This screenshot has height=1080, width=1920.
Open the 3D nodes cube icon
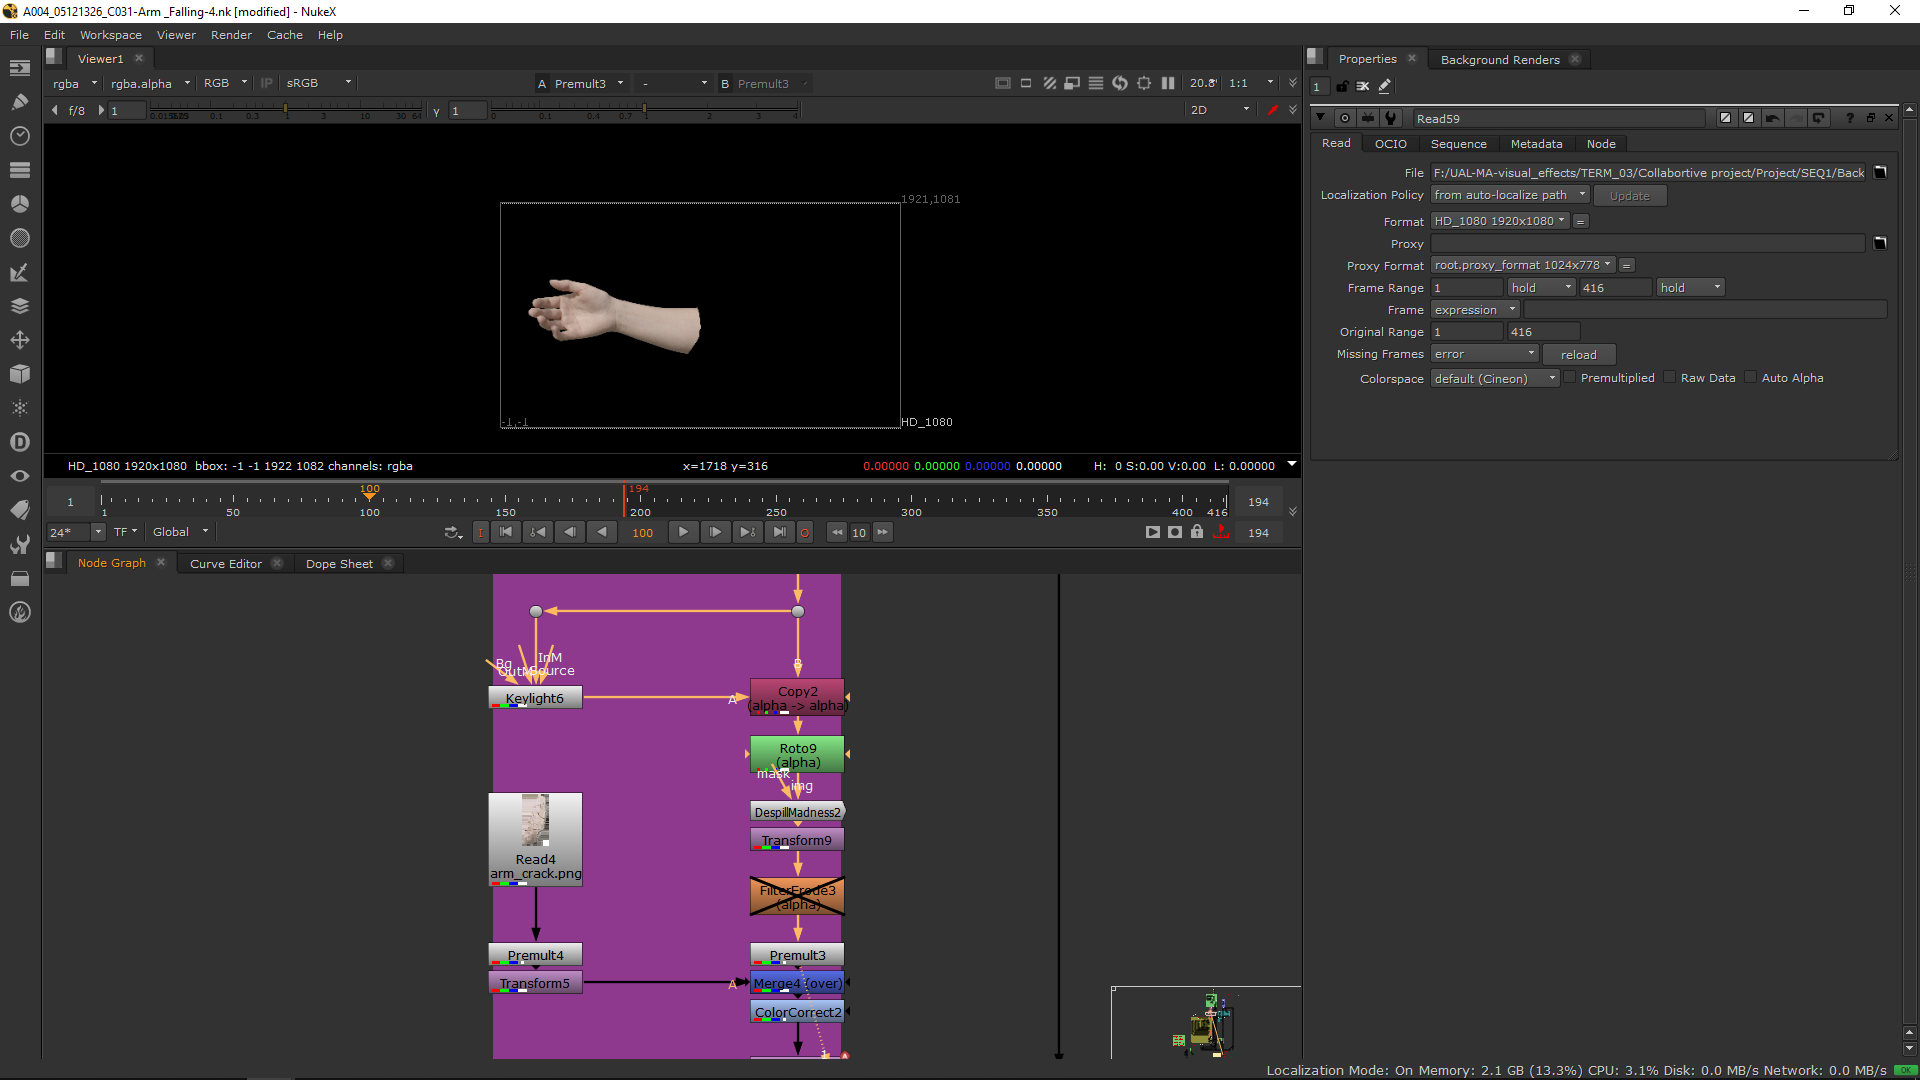point(19,374)
